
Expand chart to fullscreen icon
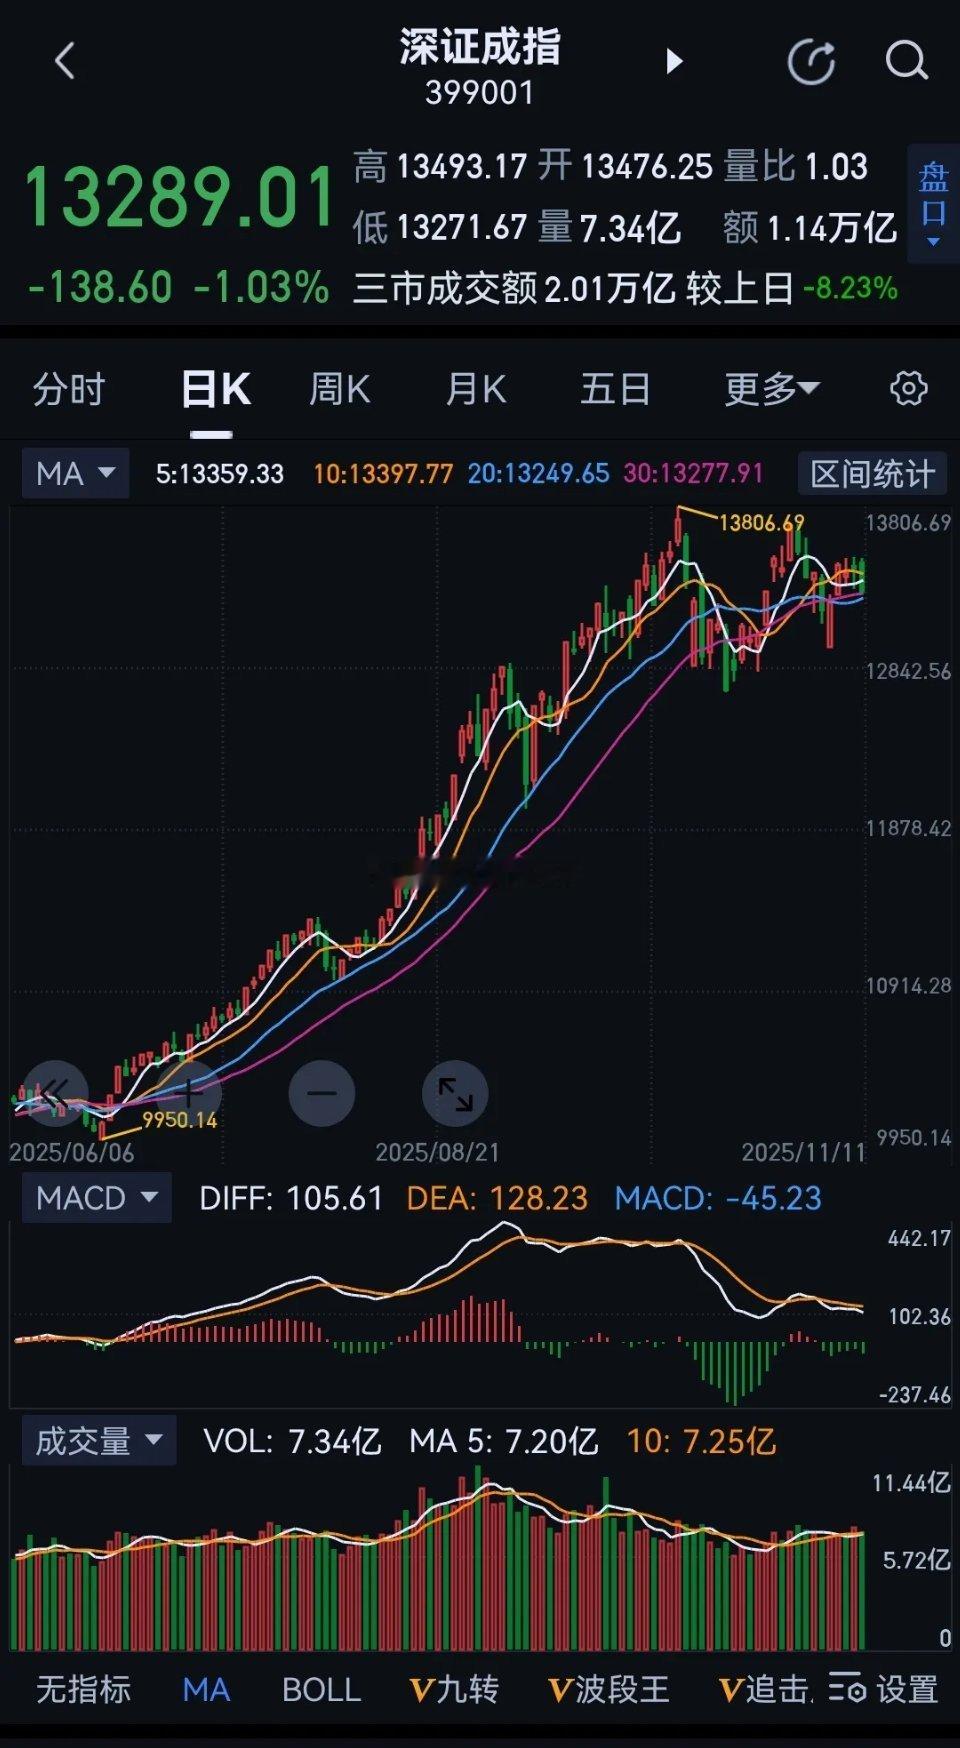[456, 1093]
